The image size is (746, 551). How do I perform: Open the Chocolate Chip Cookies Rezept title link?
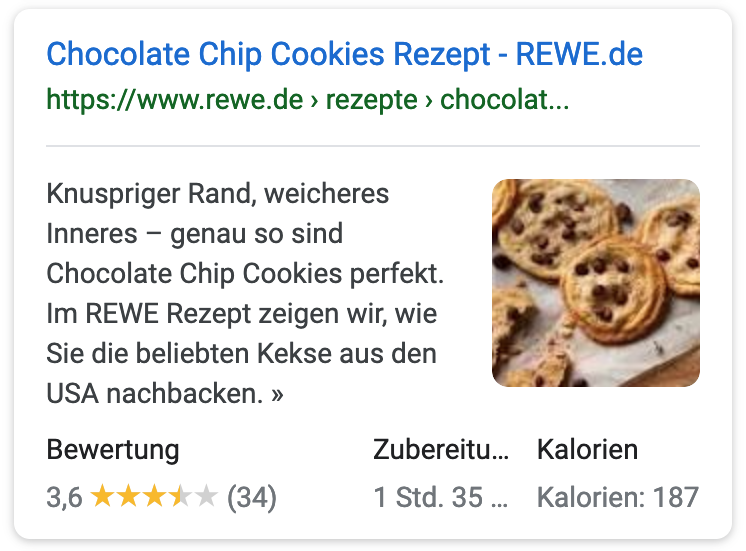[344, 54]
